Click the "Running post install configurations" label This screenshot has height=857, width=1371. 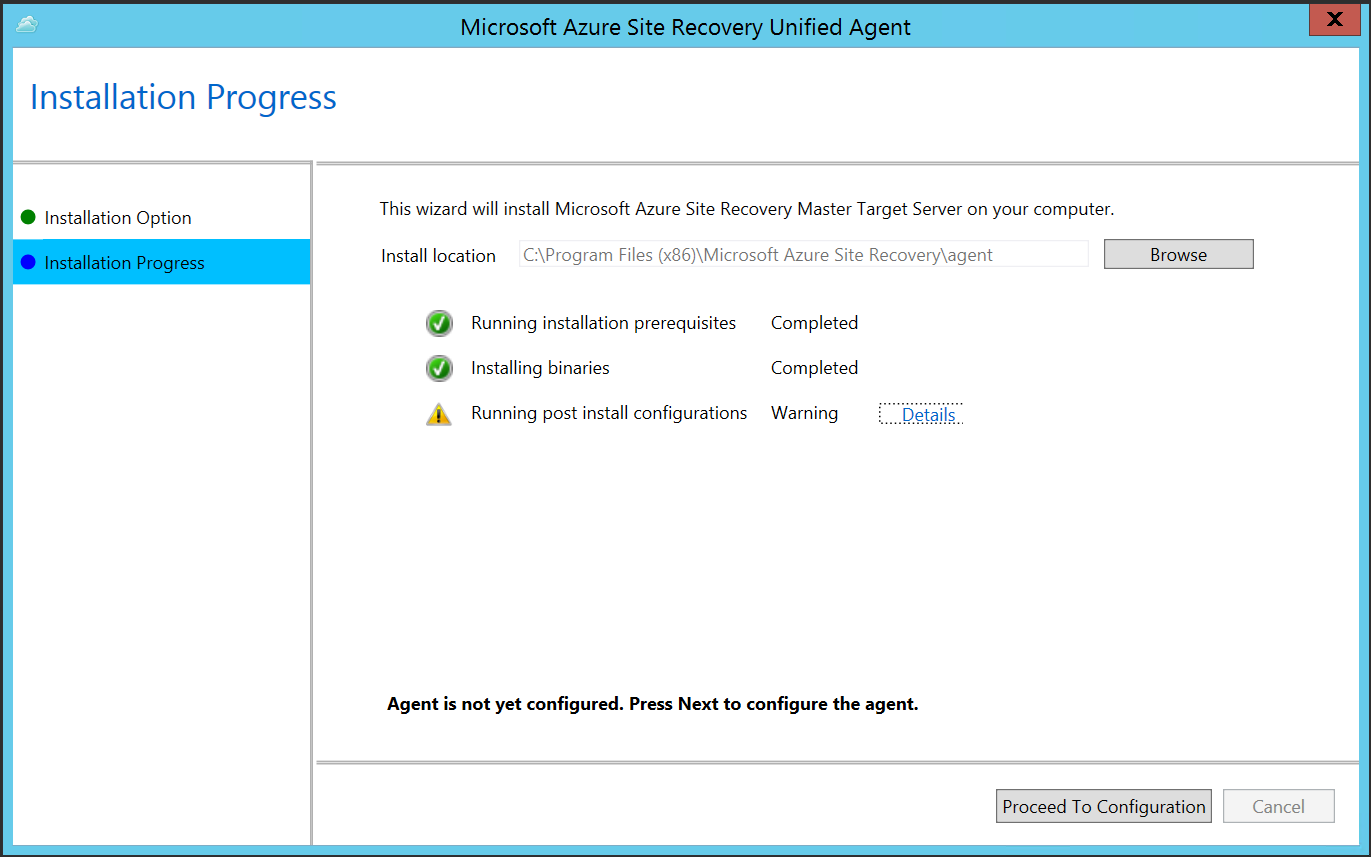pyautogui.click(x=609, y=413)
